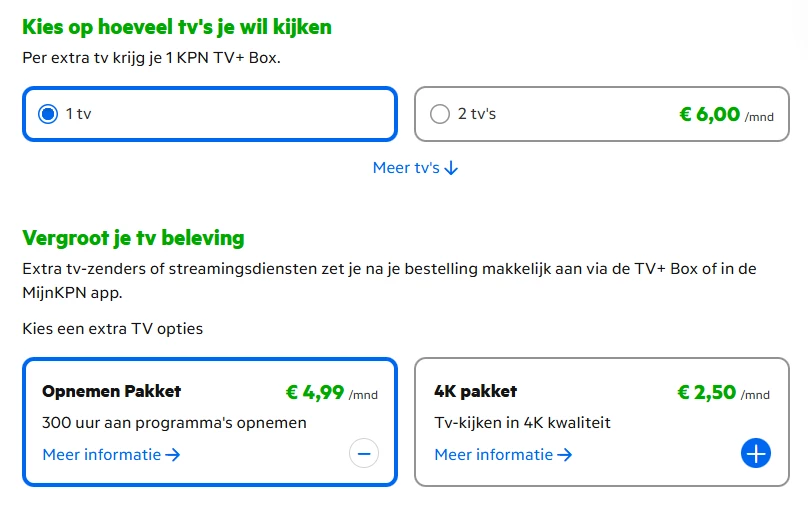Open "Meer informatie" for 4K pakket
The height and width of the screenshot is (512, 808).
[493, 455]
